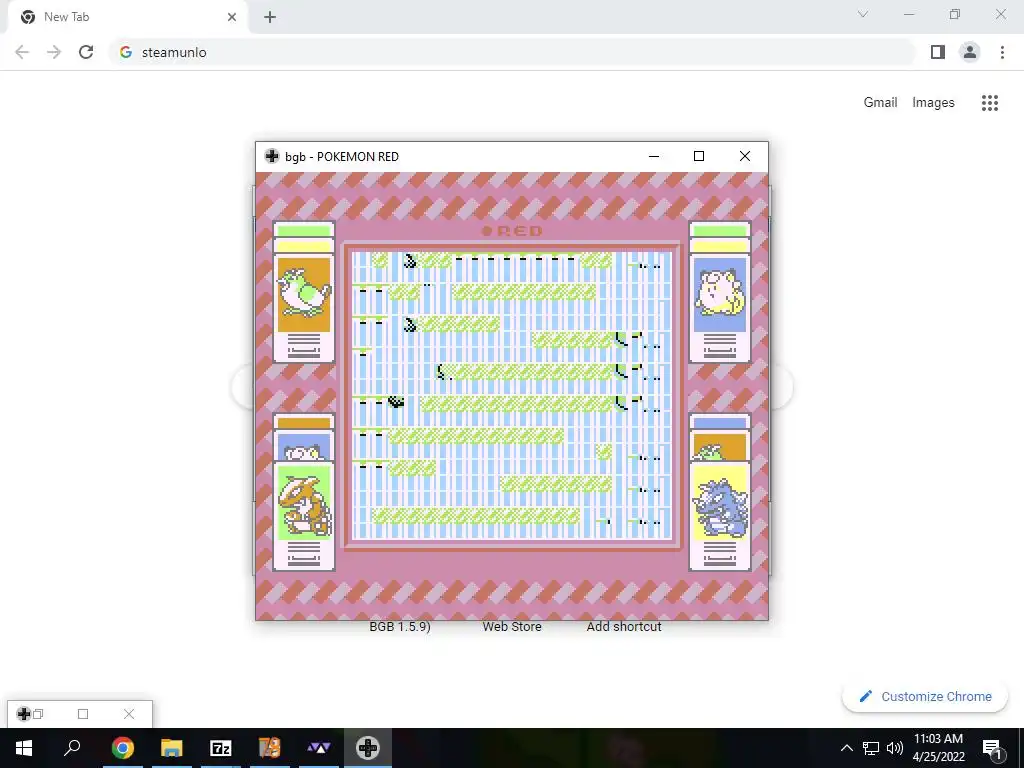1024x768 pixels.
Task: Show hidden system tray icons
Action: click(x=846, y=748)
